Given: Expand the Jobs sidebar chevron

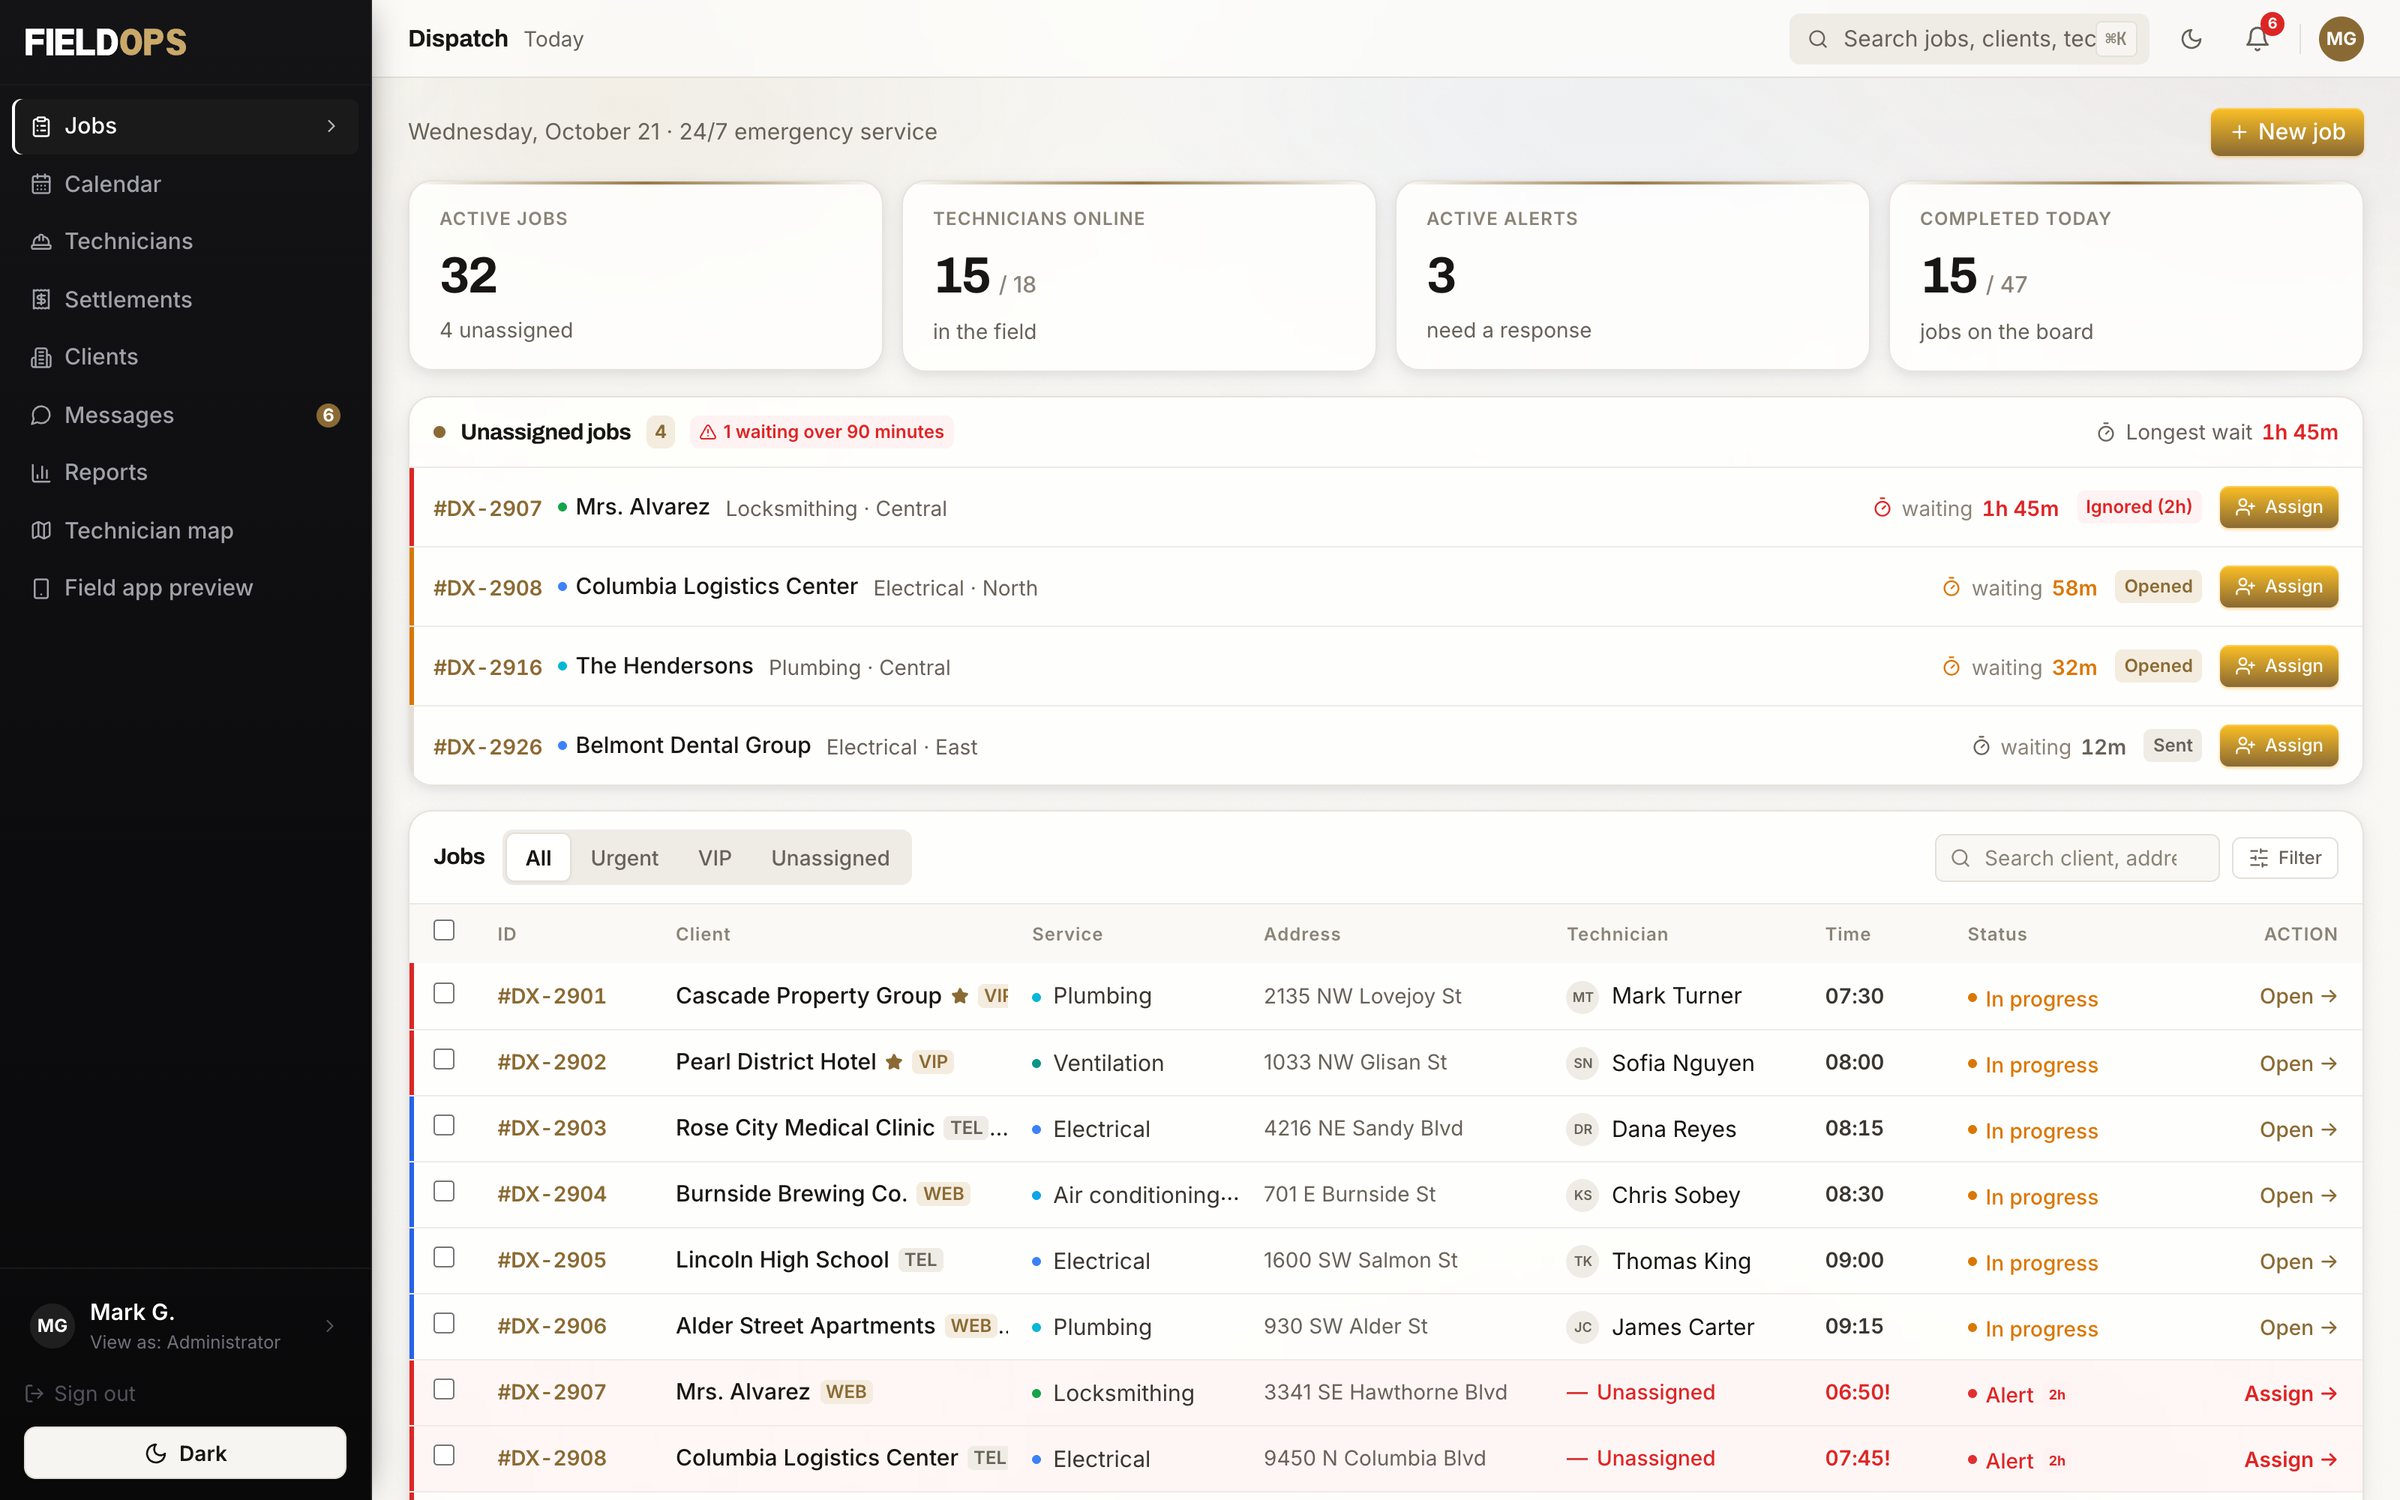Looking at the screenshot, I should pyautogui.click(x=331, y=126).
